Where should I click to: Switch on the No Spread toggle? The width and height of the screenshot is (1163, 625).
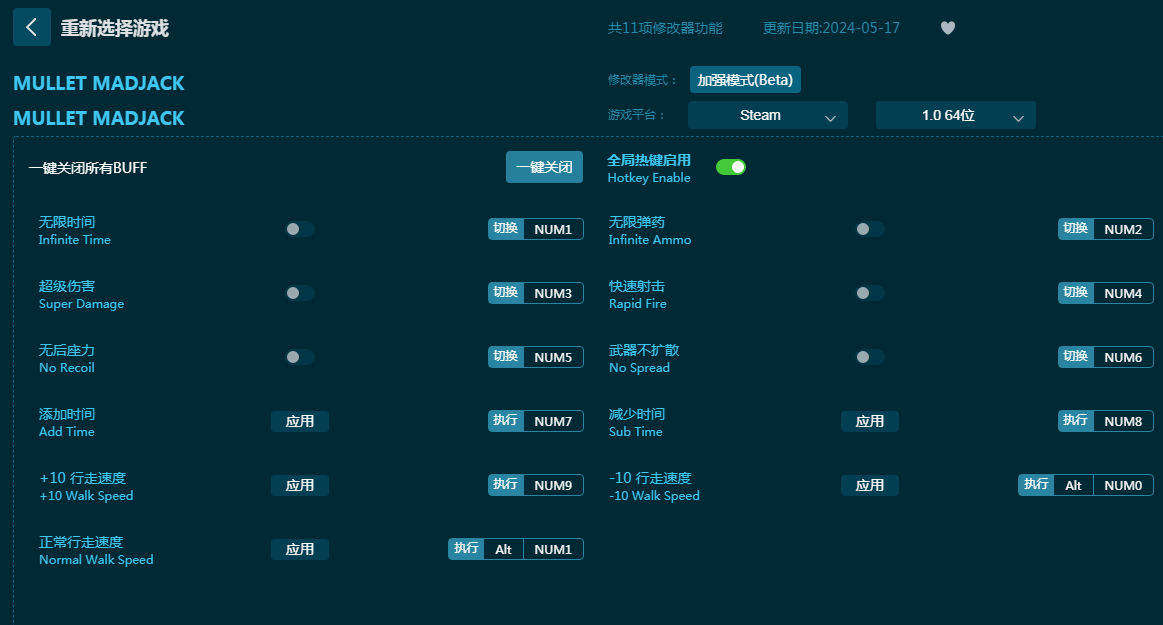click(870, 357)
